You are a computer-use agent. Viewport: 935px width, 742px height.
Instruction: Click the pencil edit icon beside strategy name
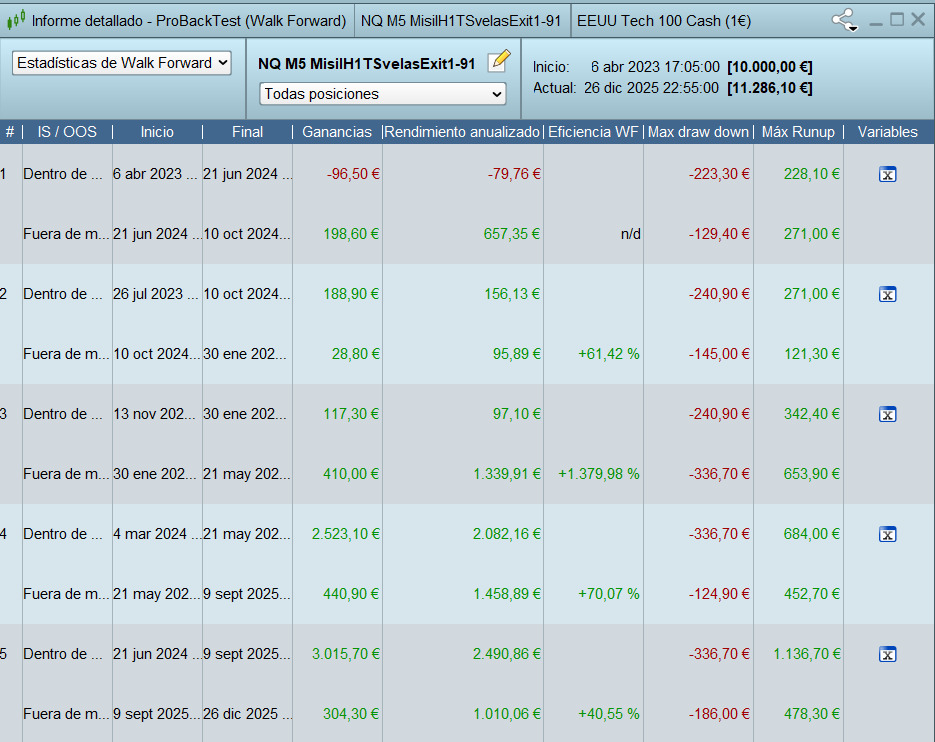point(499,61)
